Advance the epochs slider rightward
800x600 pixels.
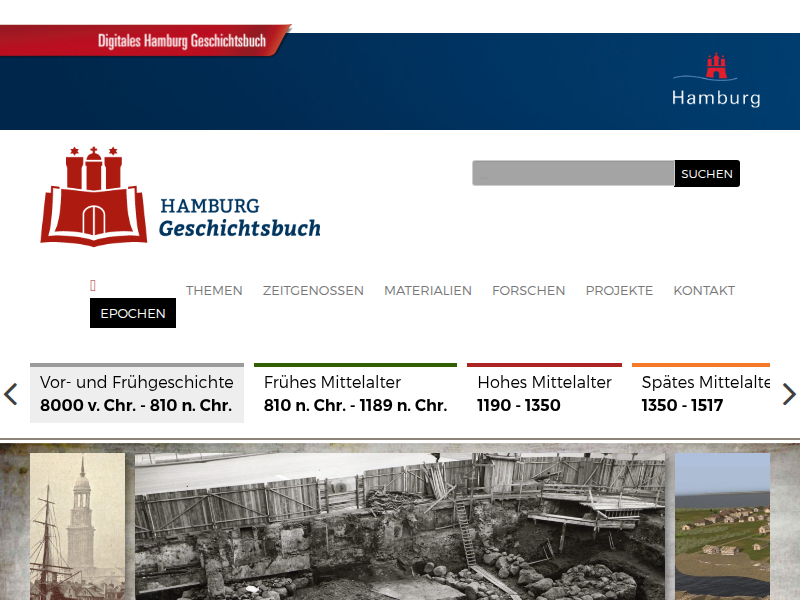pos(789,394)
